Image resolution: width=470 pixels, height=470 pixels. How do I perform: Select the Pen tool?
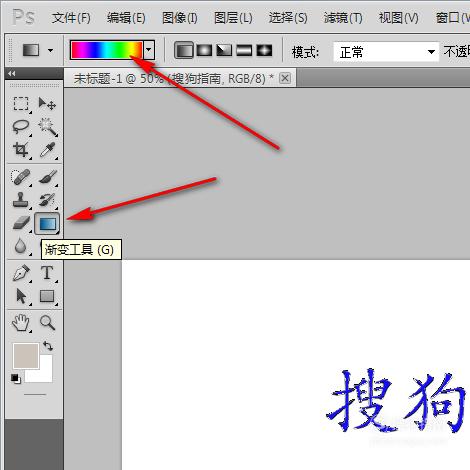[x=21, y=273]
